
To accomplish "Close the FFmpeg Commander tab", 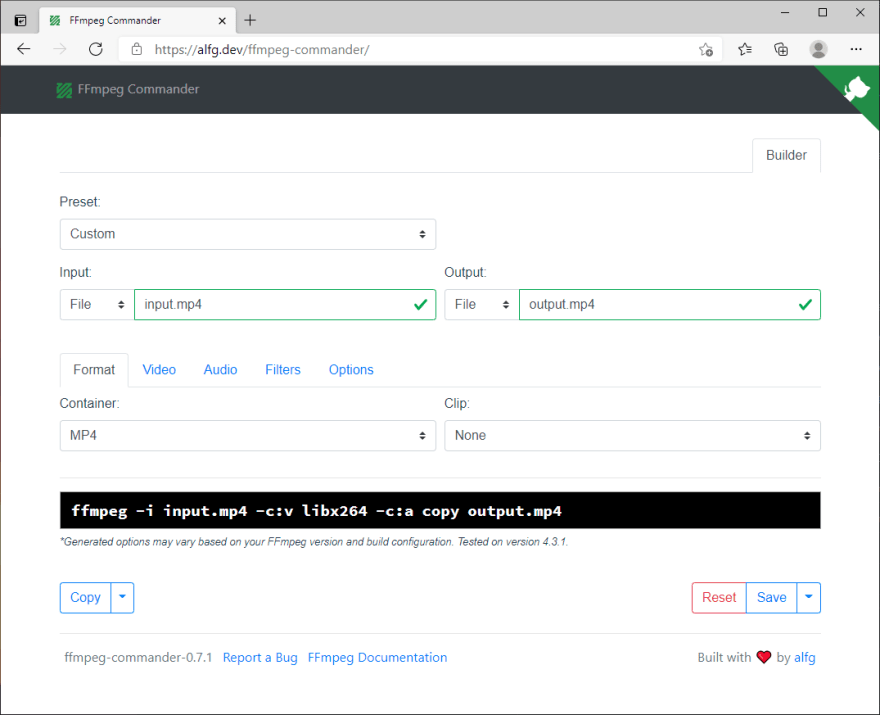I will coord(222,21).
